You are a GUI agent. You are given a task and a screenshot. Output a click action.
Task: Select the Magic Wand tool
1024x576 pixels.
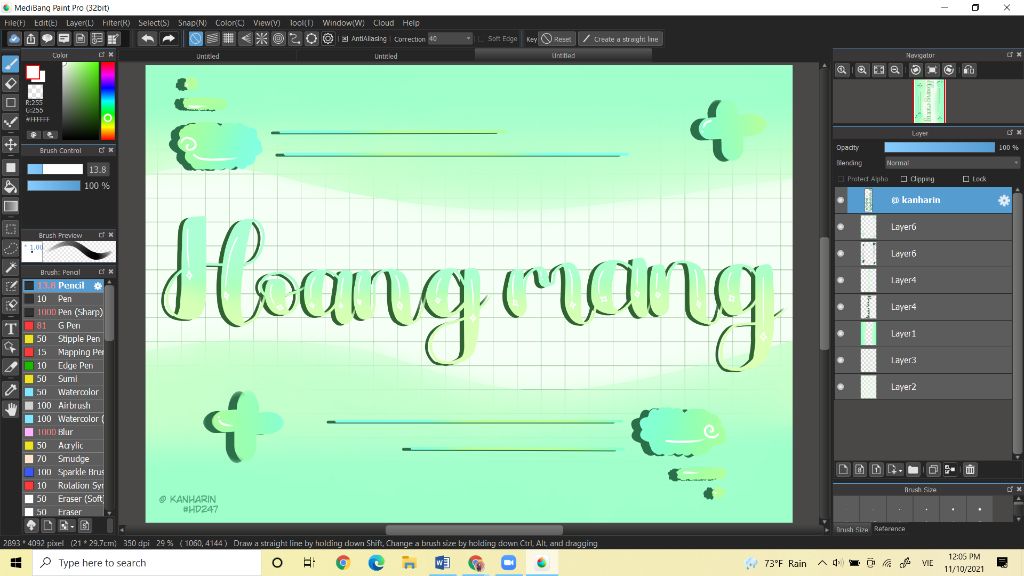coord(10,267)
